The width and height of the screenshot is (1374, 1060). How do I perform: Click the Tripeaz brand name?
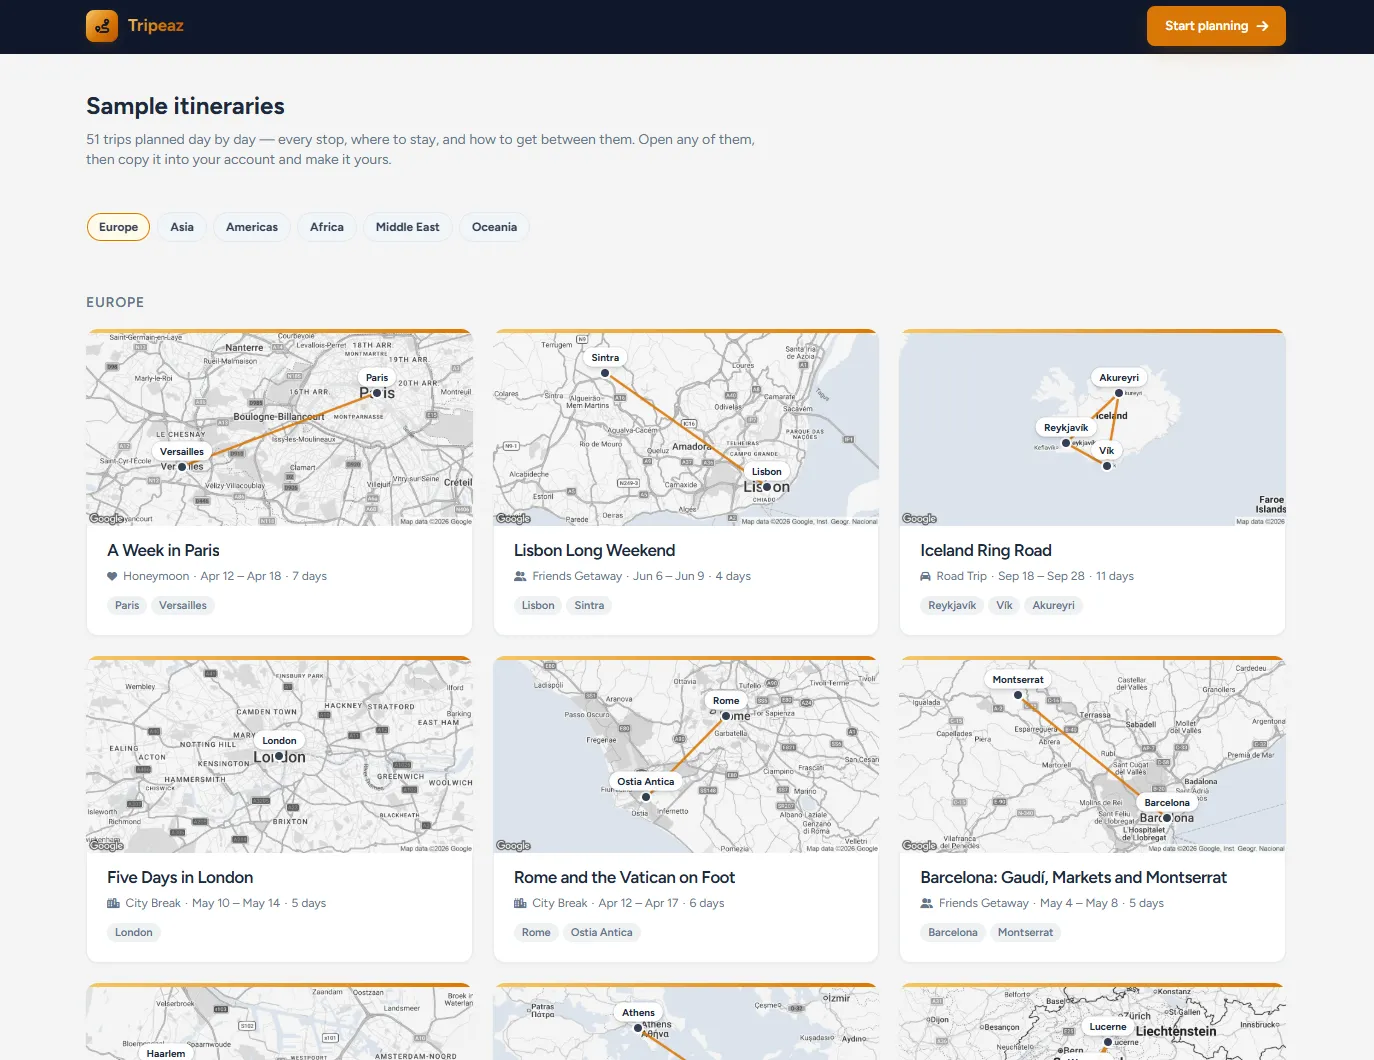click(156, 26)
